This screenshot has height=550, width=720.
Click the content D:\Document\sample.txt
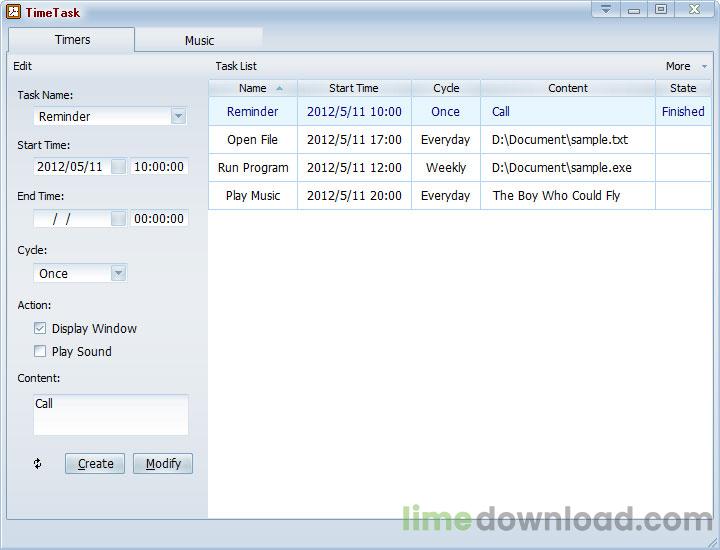560,140
